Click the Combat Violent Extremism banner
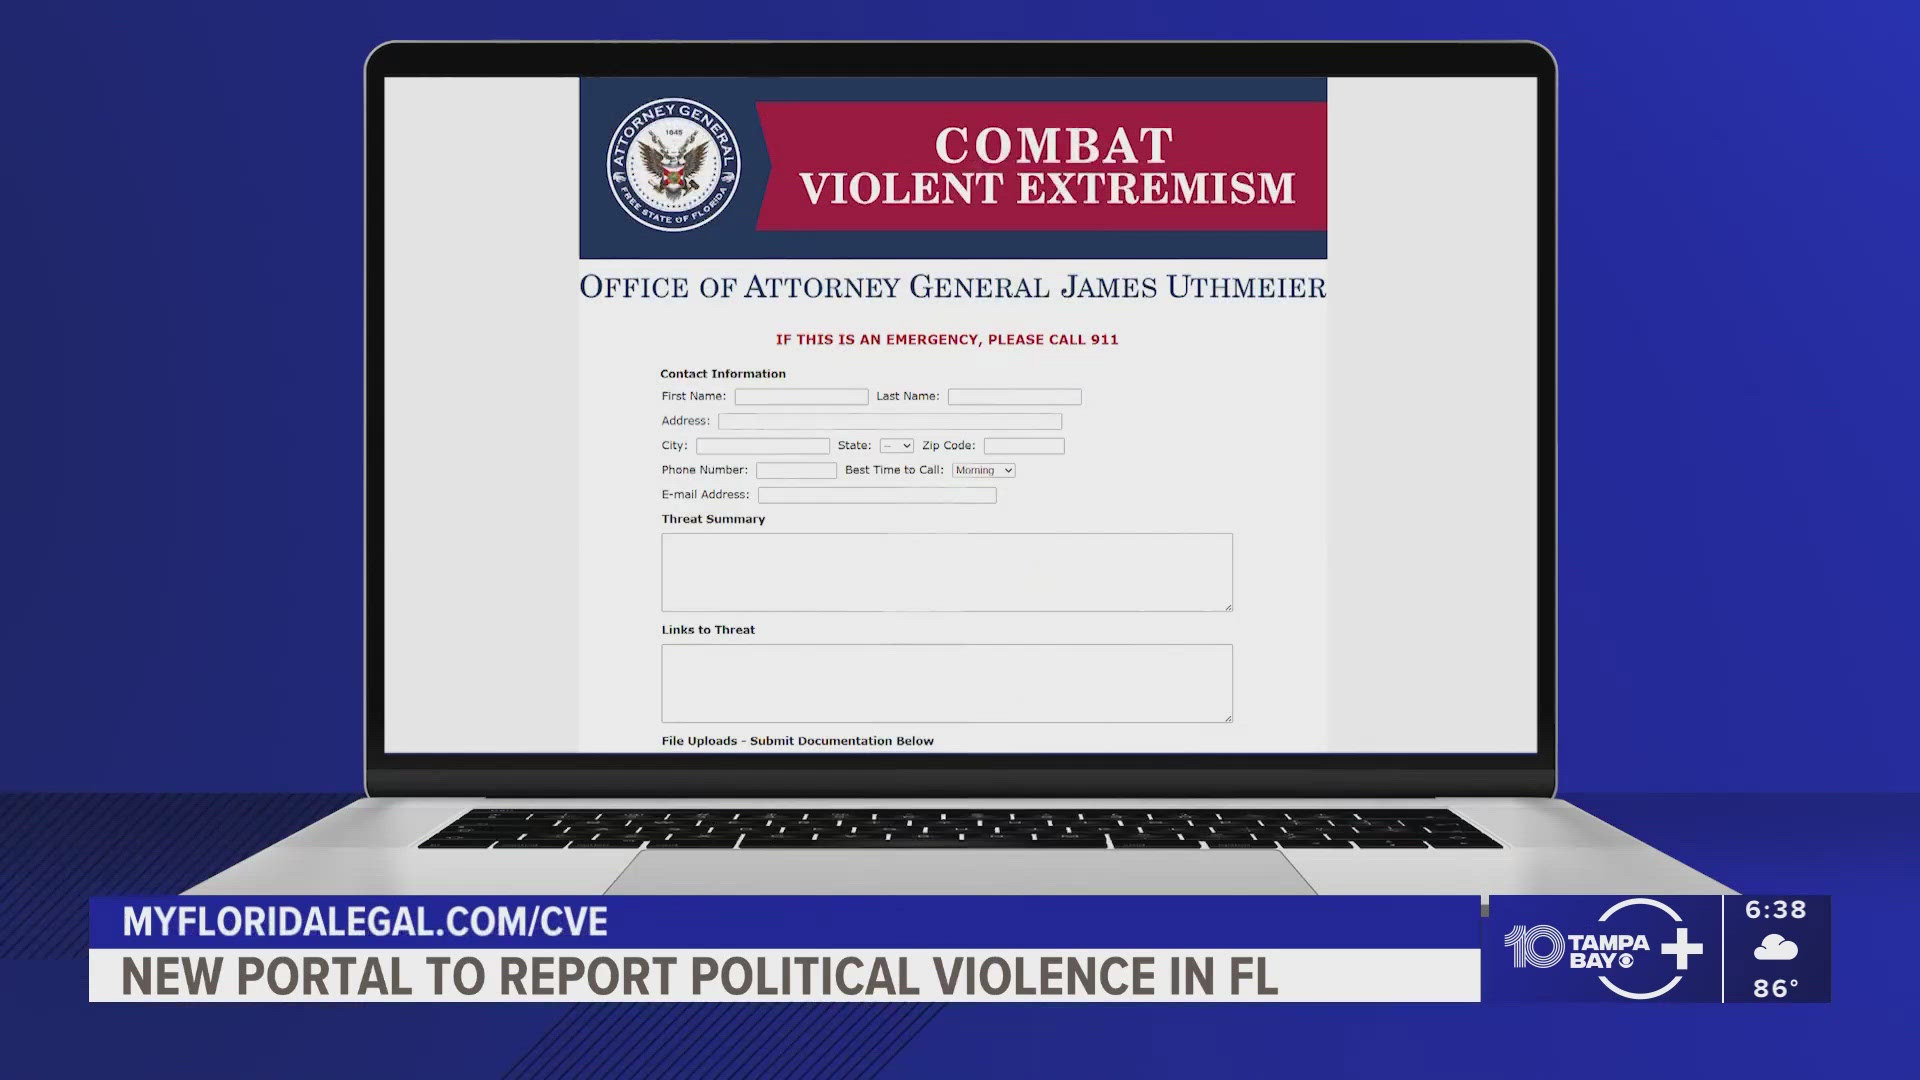The width and height of the screenshot is (1920, 1080). (1044, 166)
